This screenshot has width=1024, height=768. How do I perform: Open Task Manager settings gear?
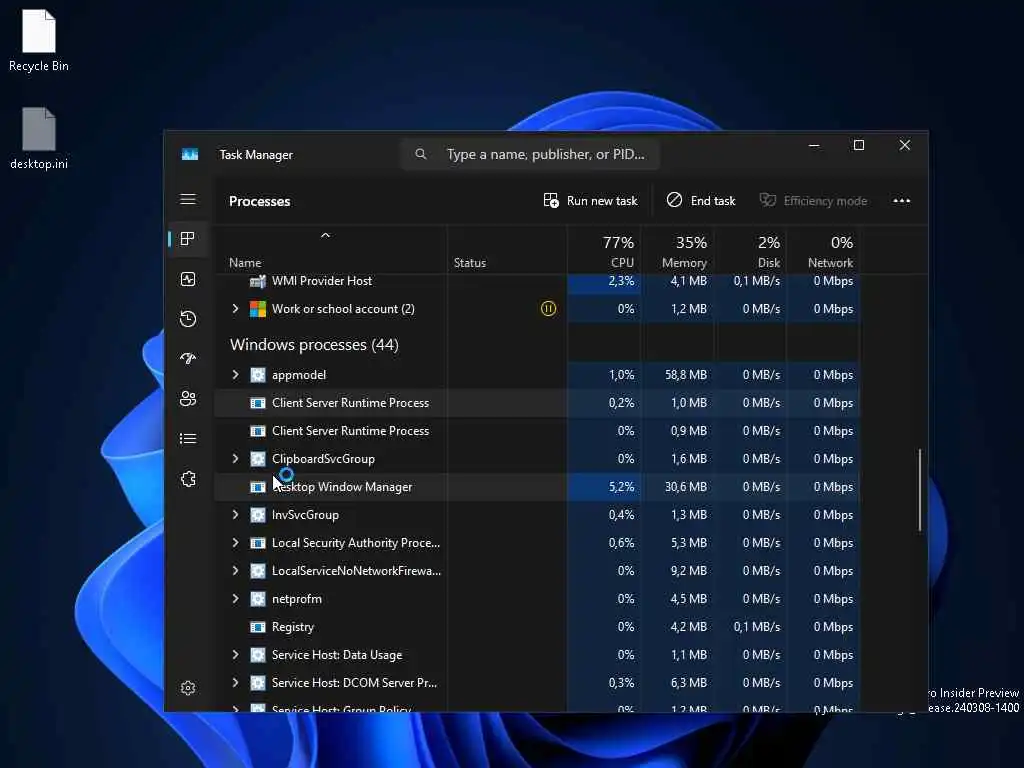pos(188,688)
